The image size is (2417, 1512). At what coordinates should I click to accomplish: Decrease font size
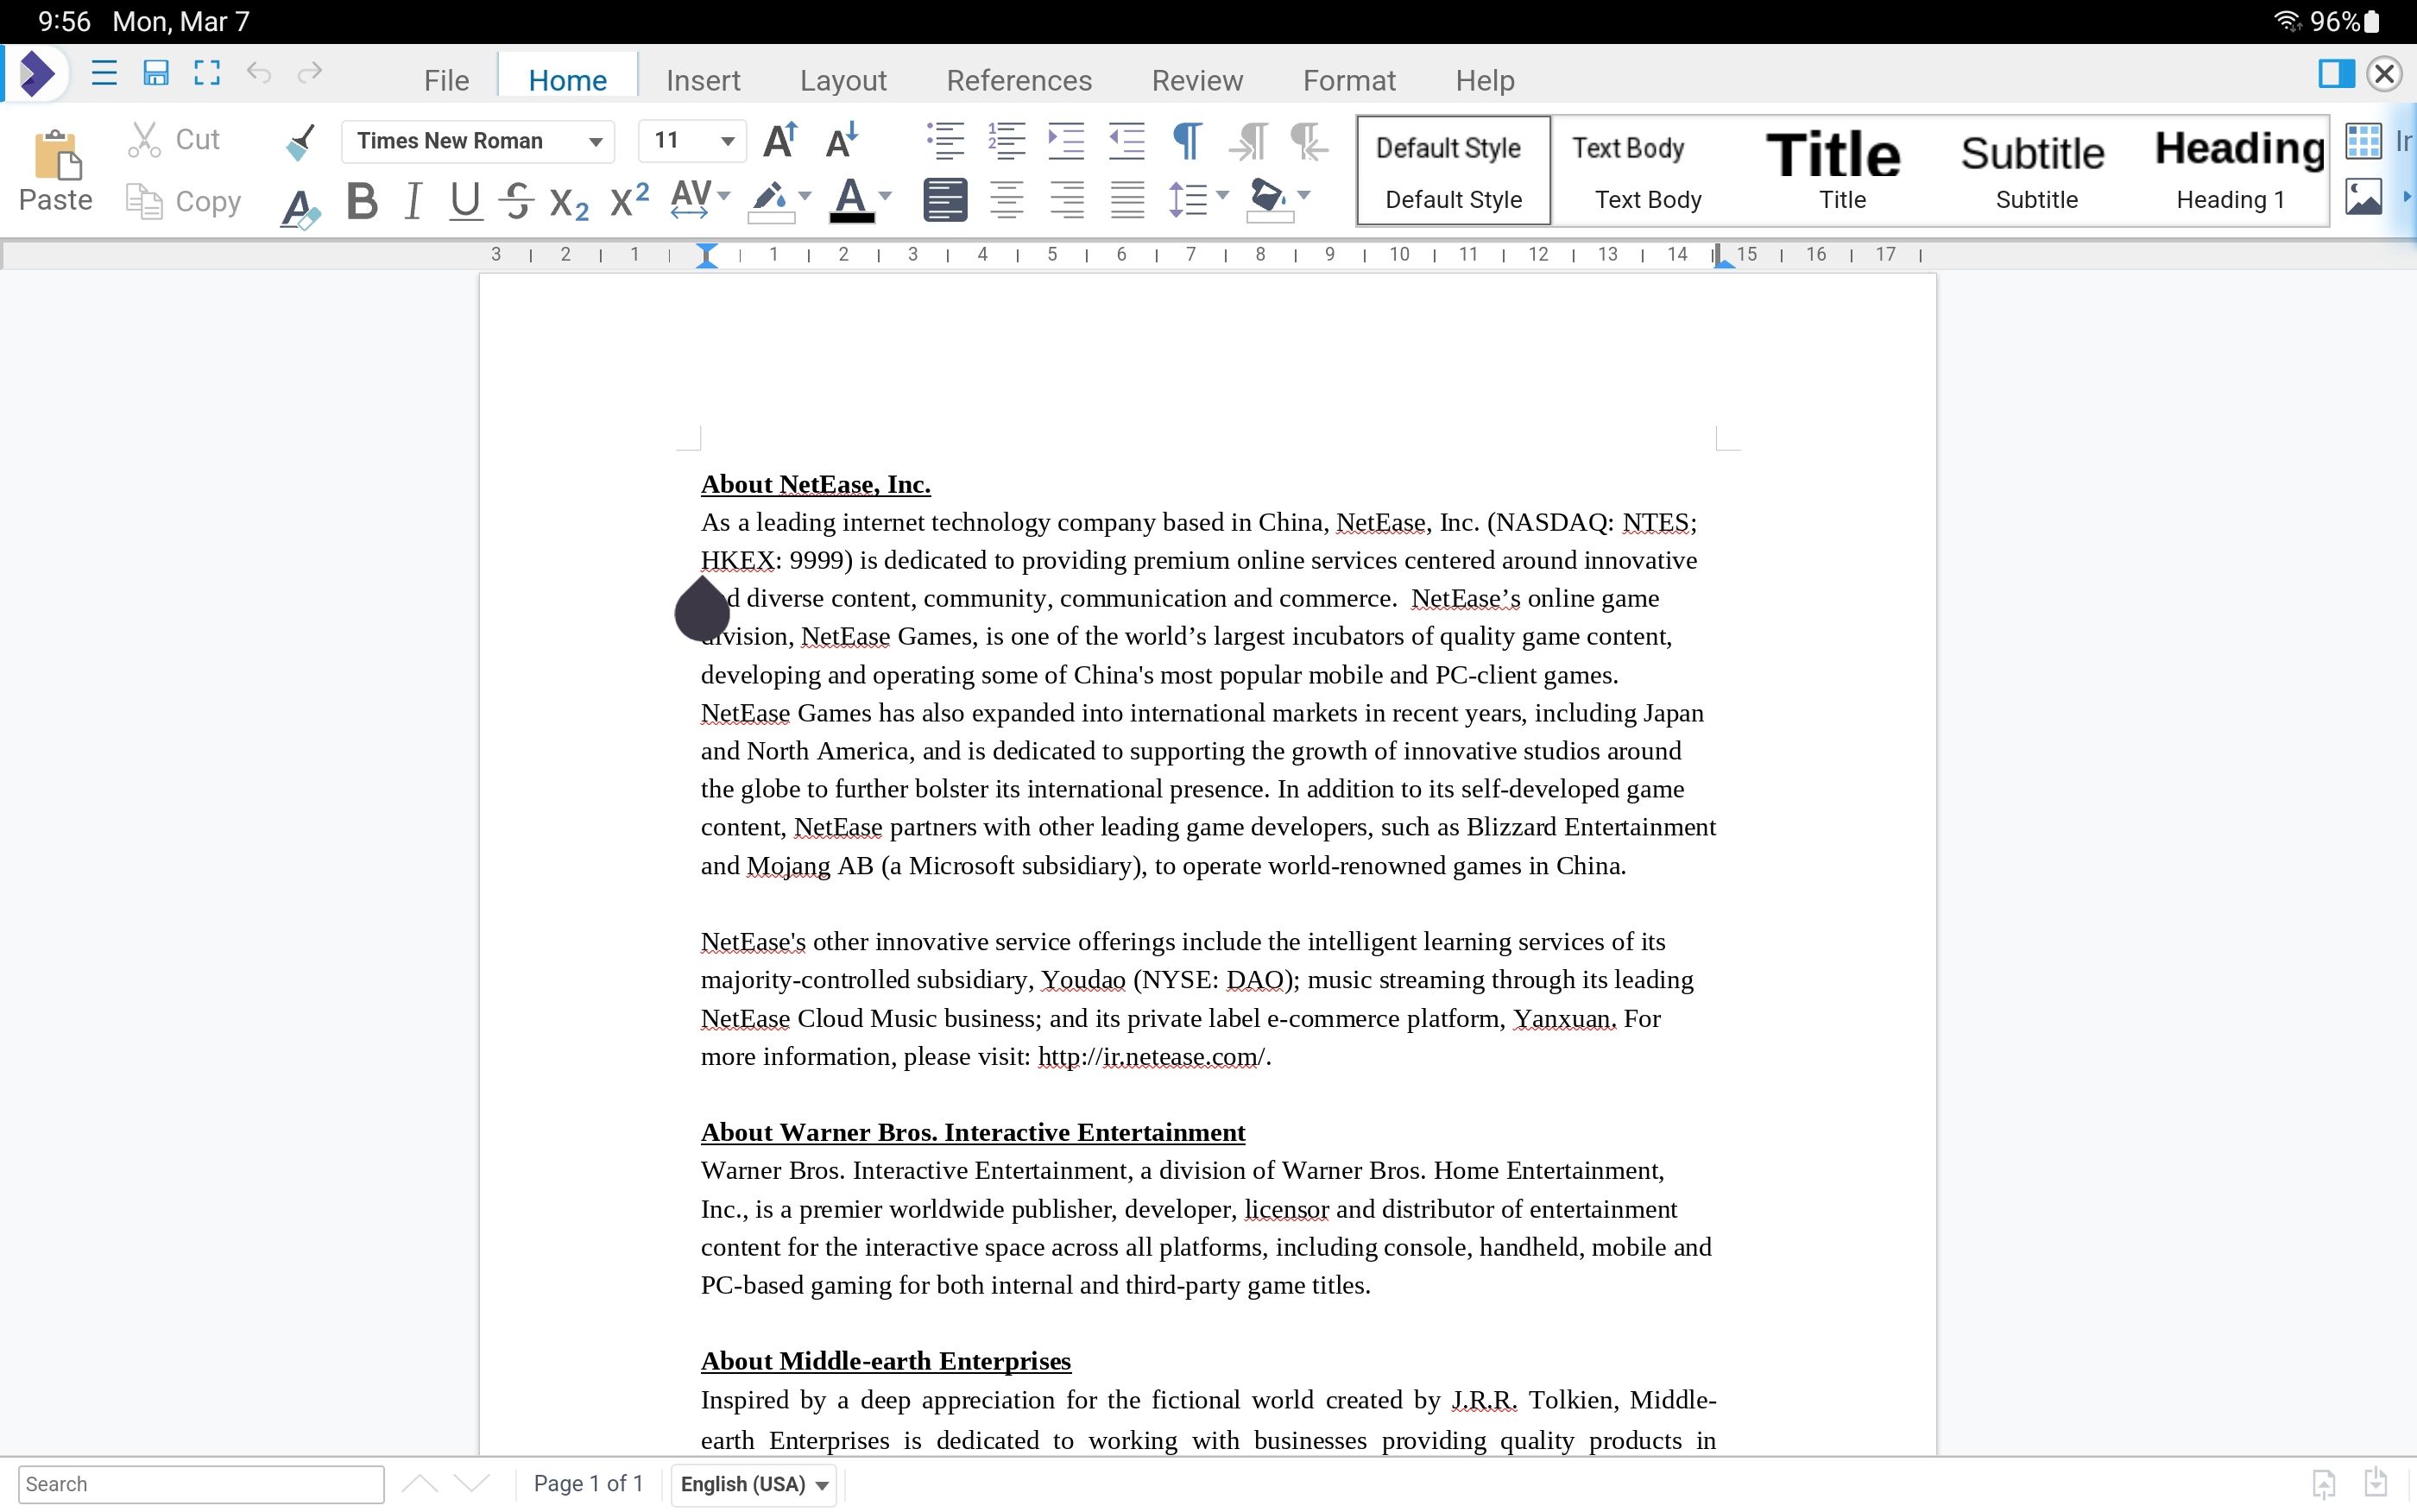point(842,141)
